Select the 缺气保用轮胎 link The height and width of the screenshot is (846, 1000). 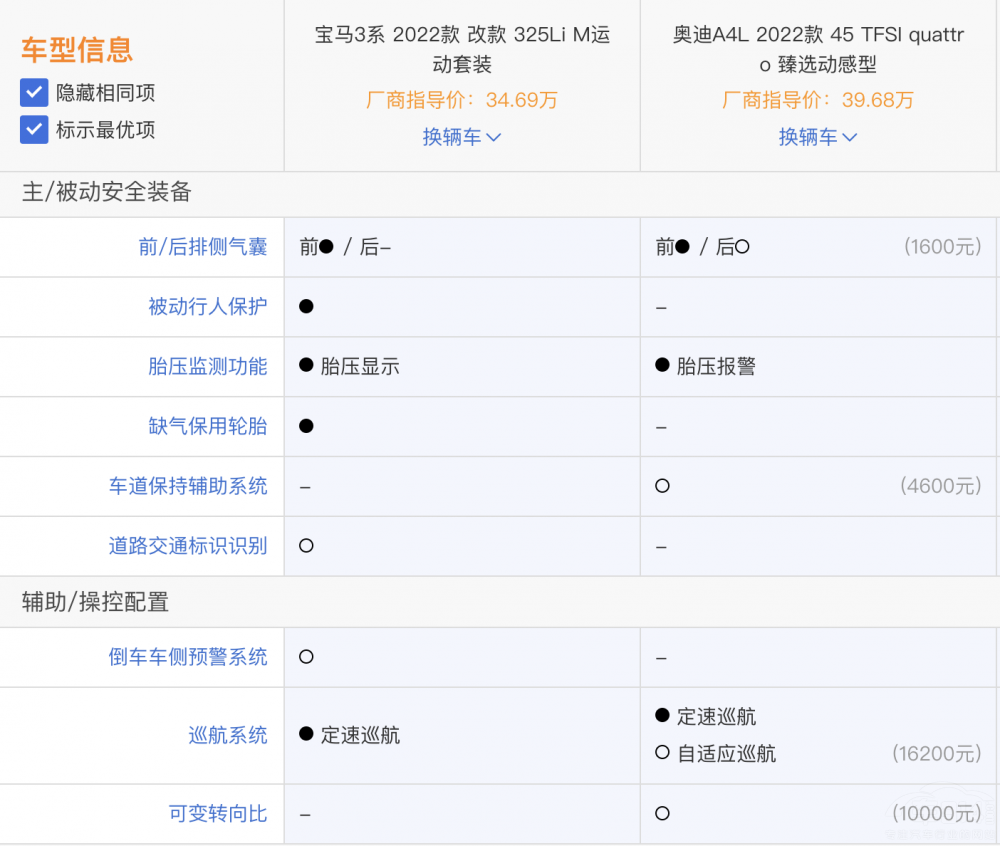(208, 426)
